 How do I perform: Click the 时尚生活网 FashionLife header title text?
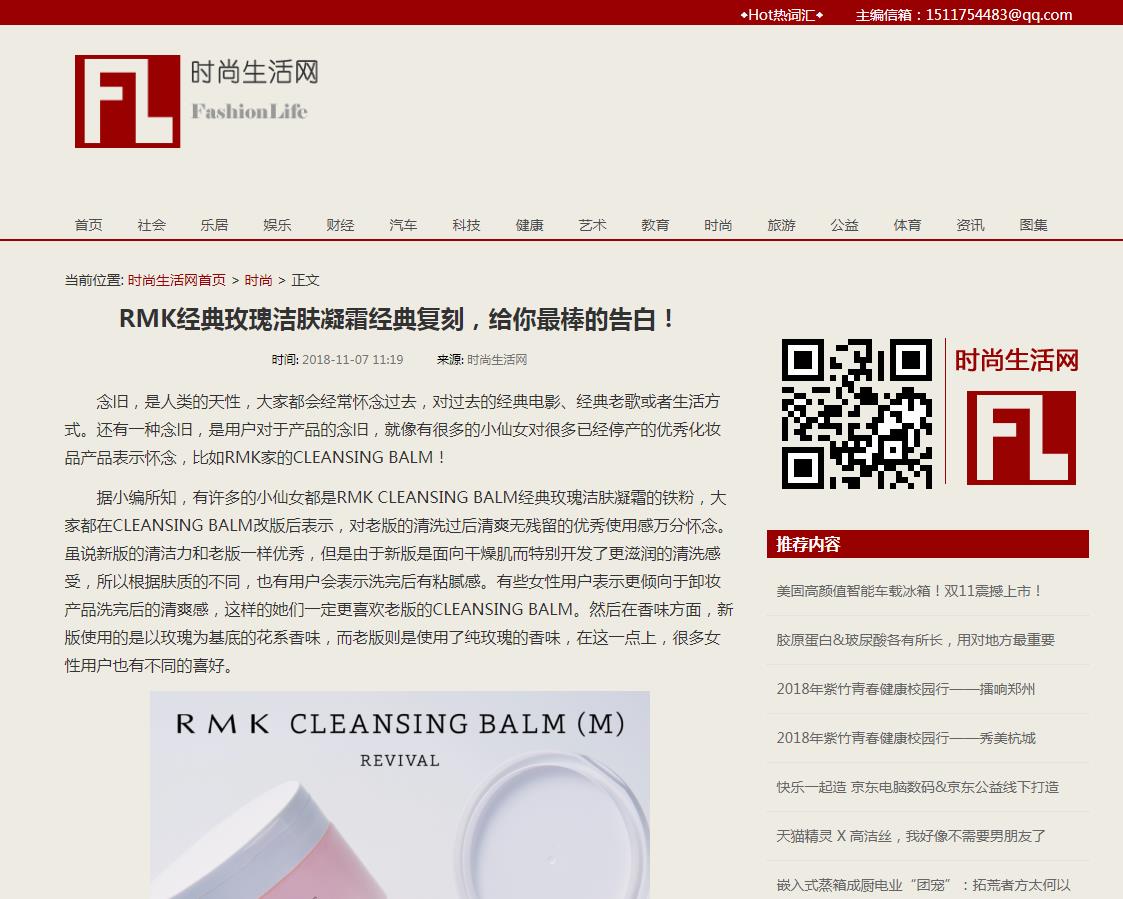[x=254, y=90]
